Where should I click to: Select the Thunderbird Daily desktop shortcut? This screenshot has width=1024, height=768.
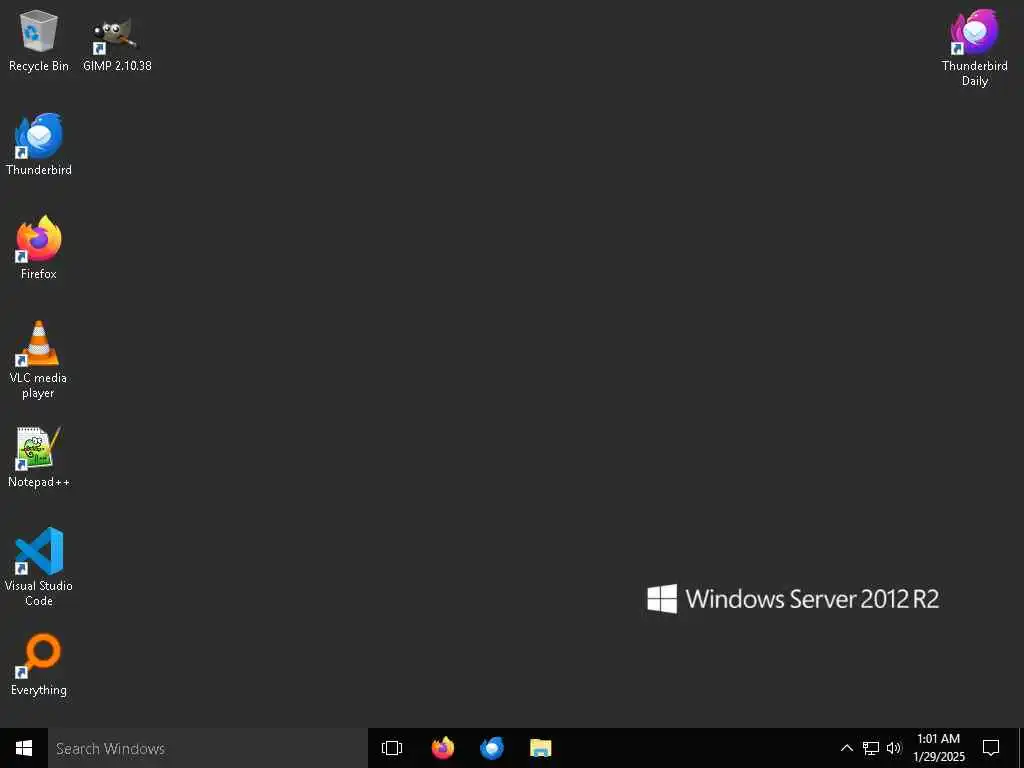pyautogui.click(x=974, y=48)
